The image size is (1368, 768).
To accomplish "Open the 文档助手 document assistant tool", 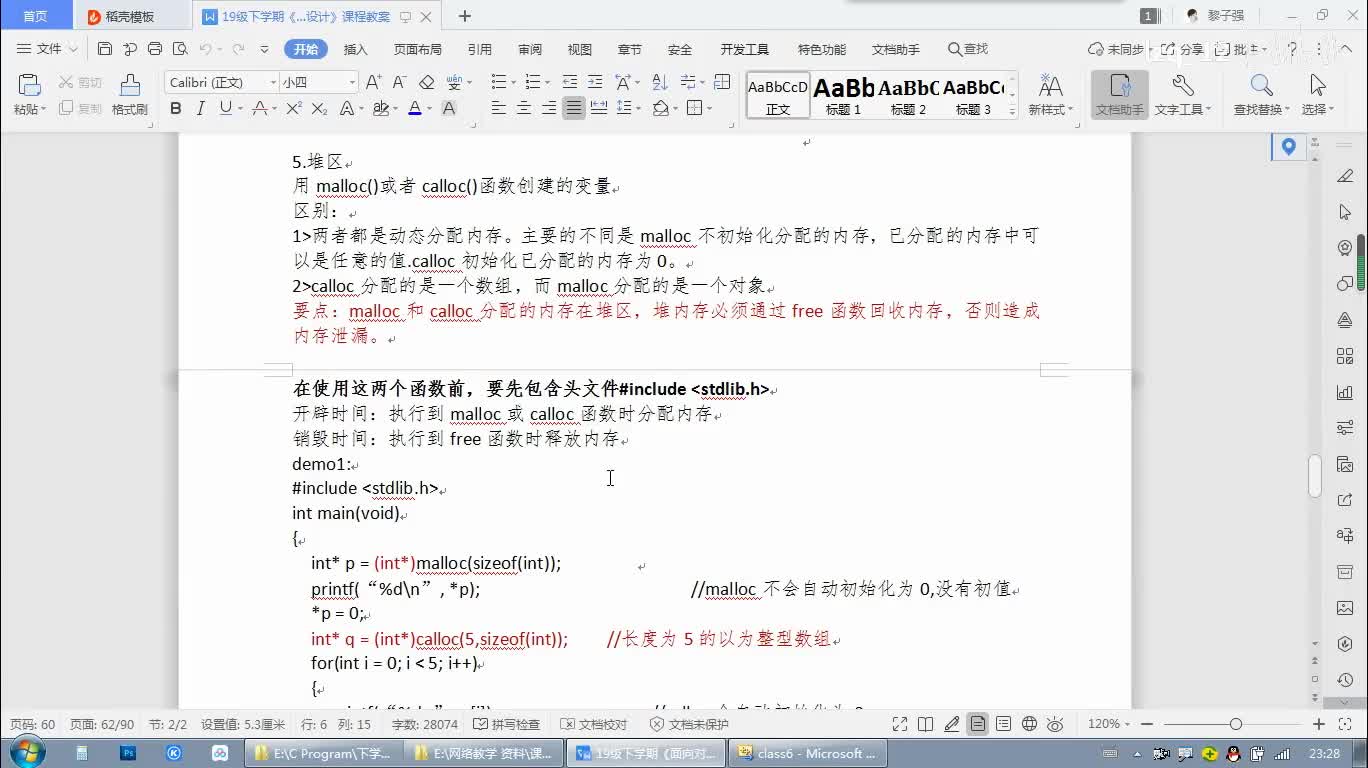I will point(1119,95).
